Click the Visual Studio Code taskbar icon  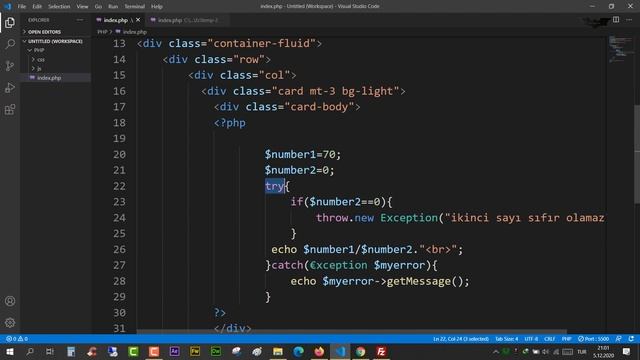point(340,351)
